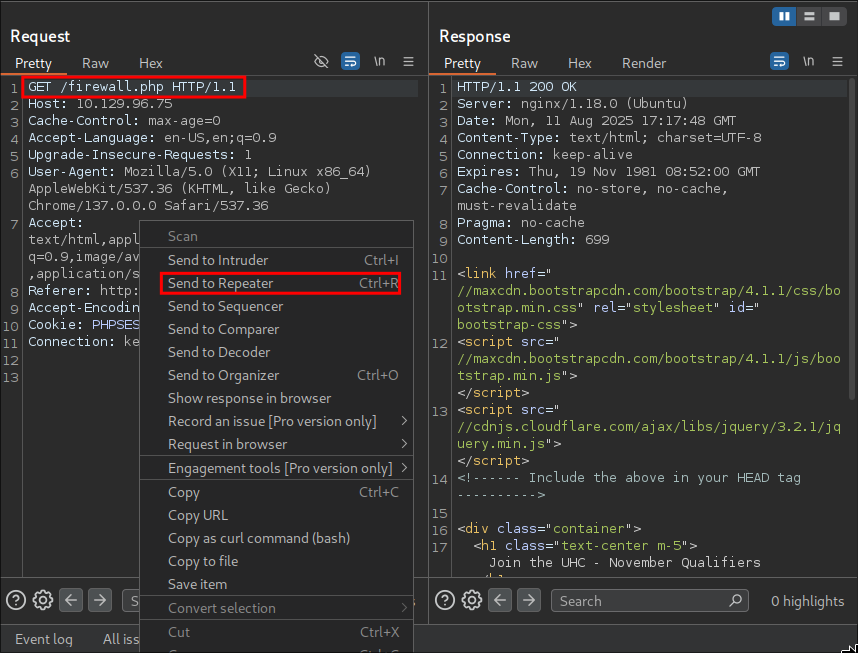Expand Convert selection submenu
858x653 pixels.
[276, 608]
